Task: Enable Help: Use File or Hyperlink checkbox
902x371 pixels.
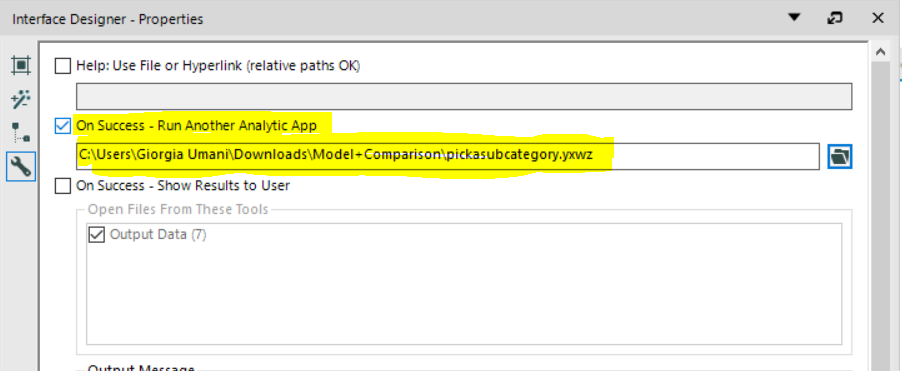Action: 62,66
